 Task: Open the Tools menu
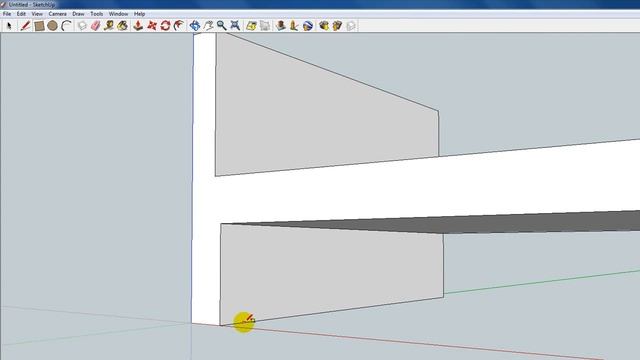pos(97,14)
